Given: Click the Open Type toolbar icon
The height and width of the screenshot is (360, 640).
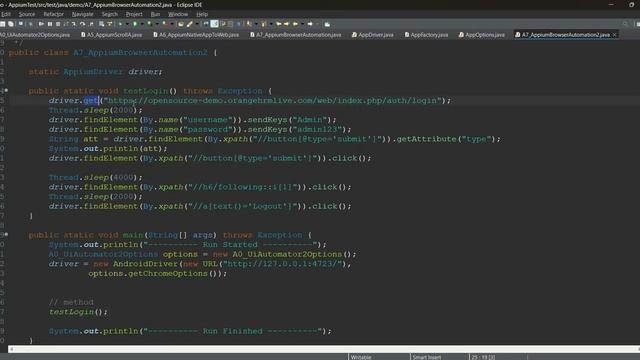Looking at the screenshot, I should tap(181, 24).
